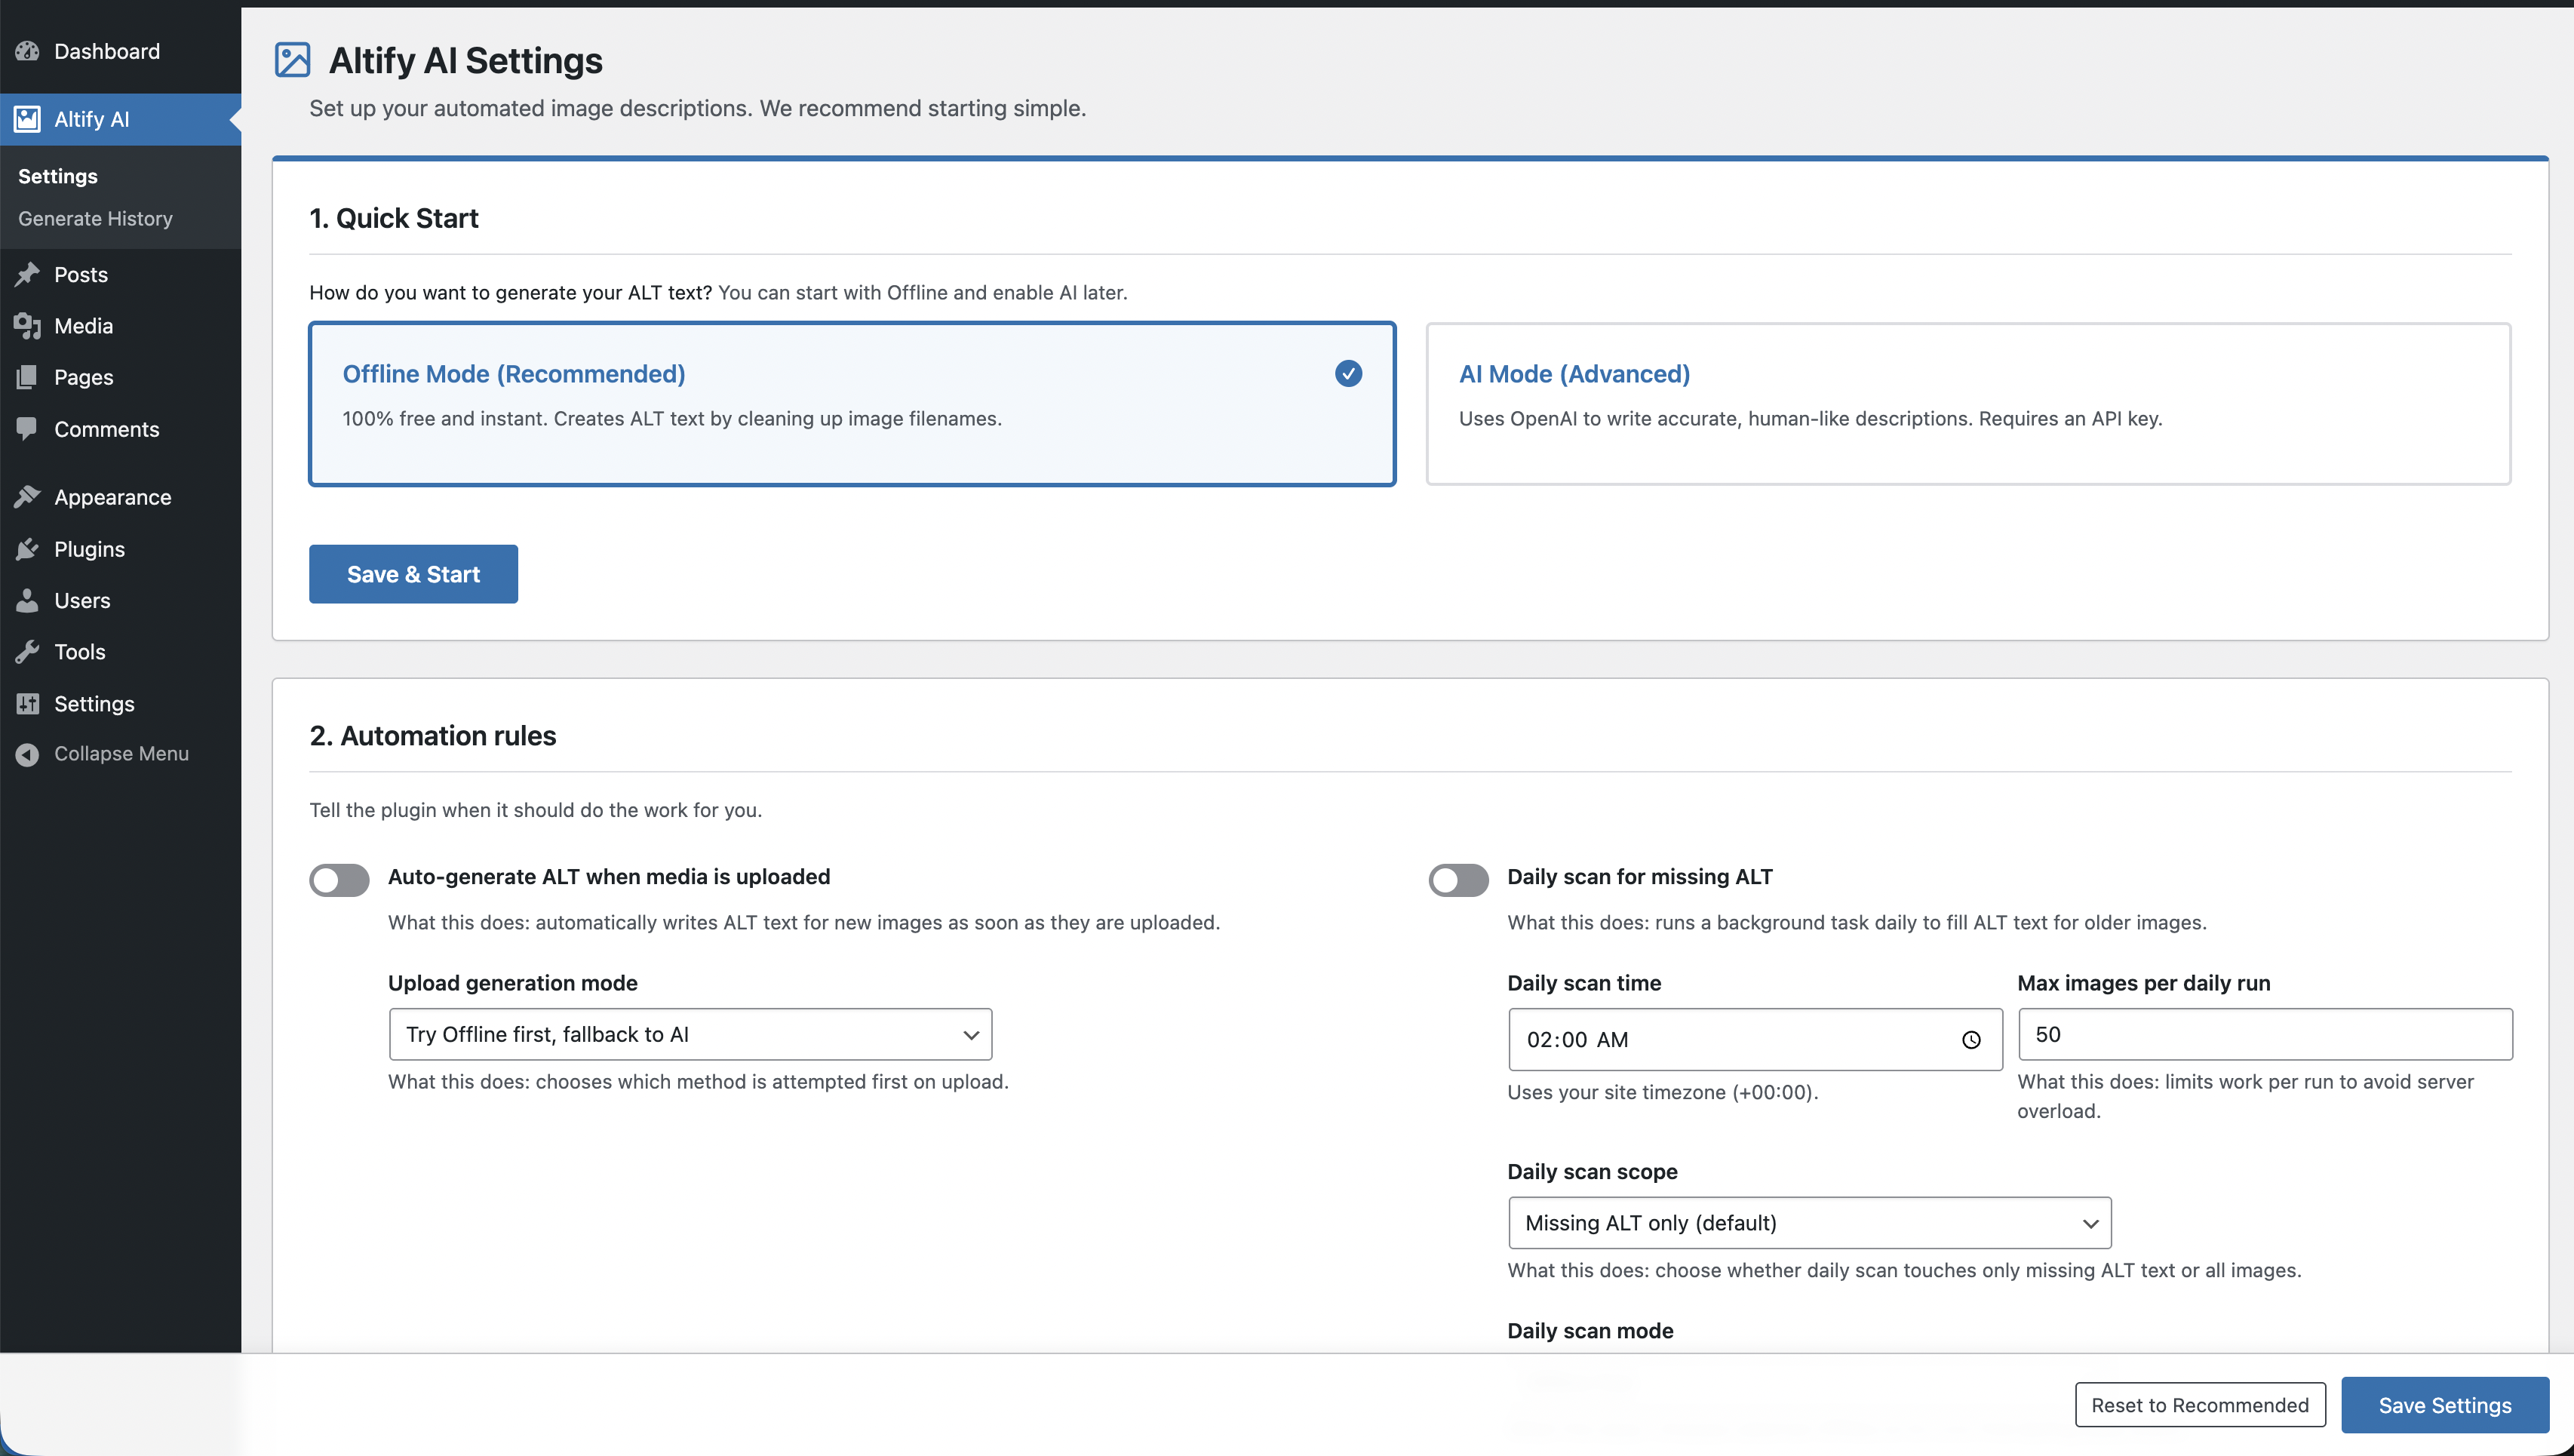Go to the Users menu item
Screen dimensions: 2574x1456
[82, 601]
